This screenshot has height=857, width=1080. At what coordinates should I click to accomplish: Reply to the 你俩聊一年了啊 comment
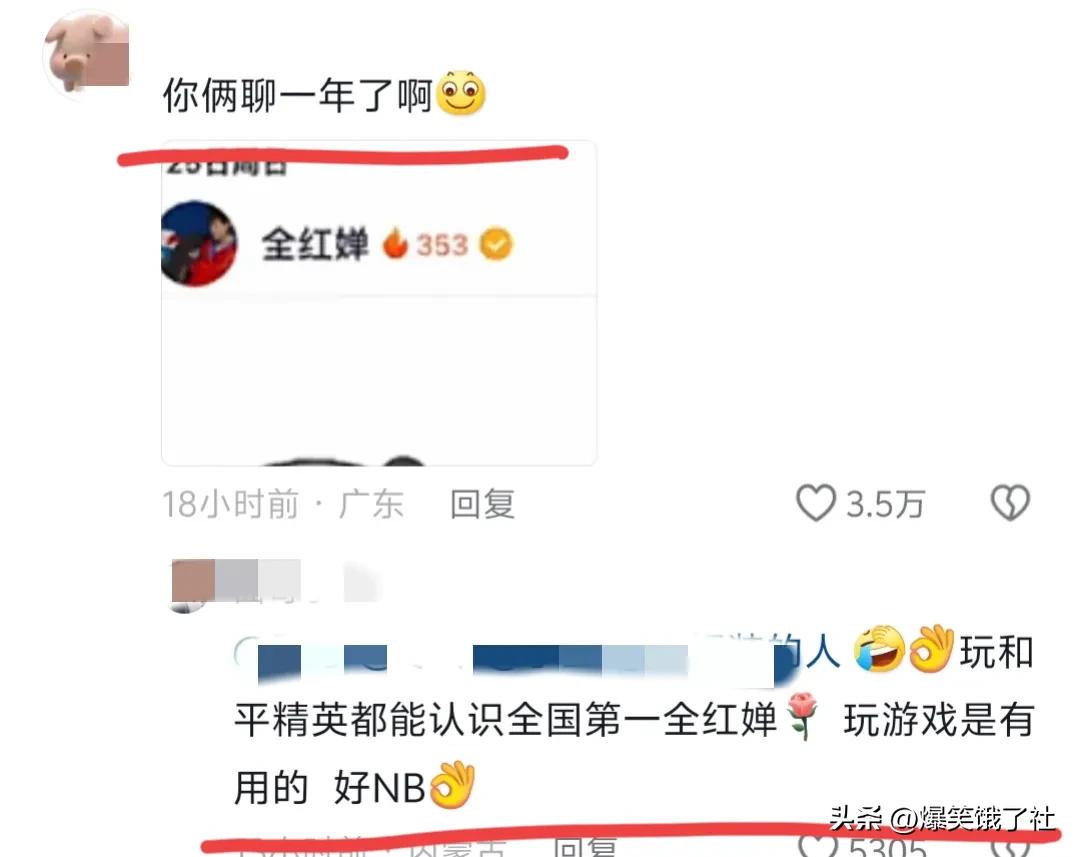pyautogui.click(x=482, y=504)
